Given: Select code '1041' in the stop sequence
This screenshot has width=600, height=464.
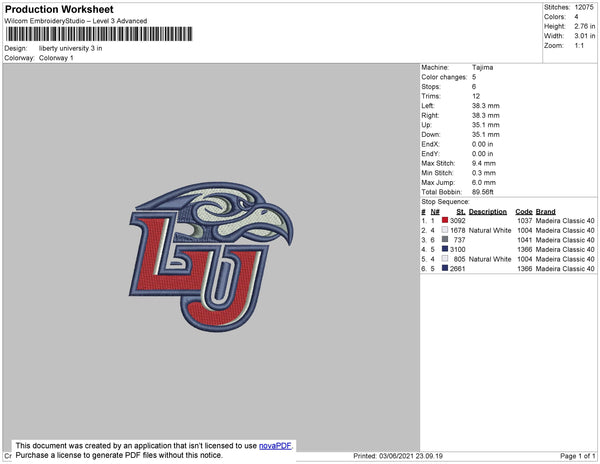Looking at the screenshot, I should coord(525,240).
